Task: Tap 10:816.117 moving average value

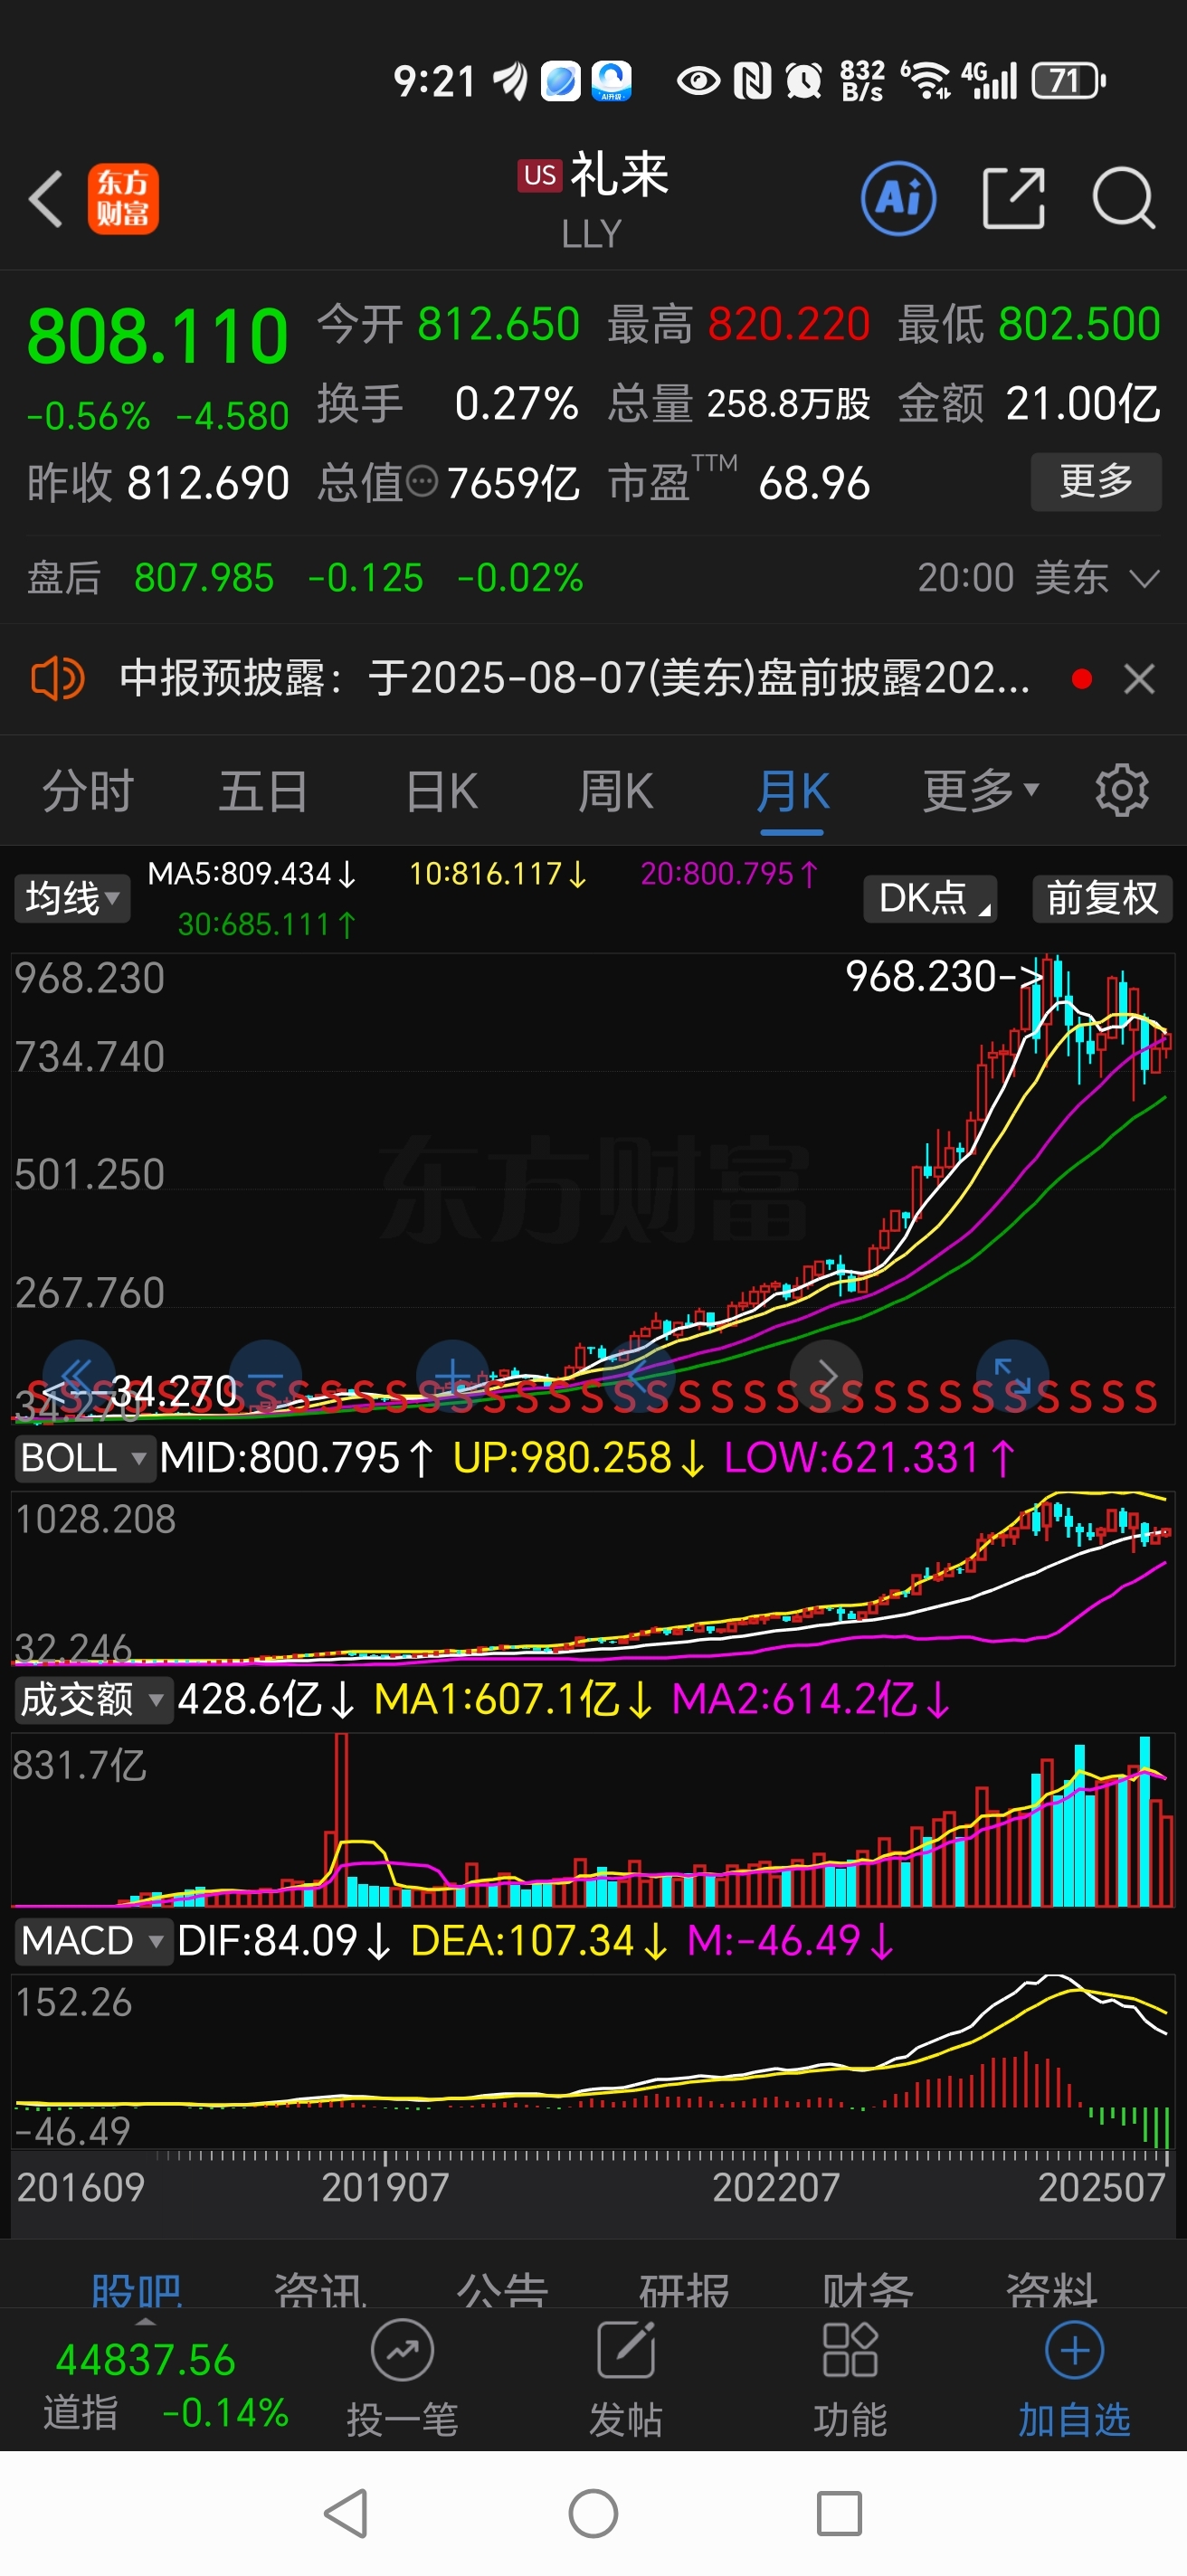Action: coord(498,874)
